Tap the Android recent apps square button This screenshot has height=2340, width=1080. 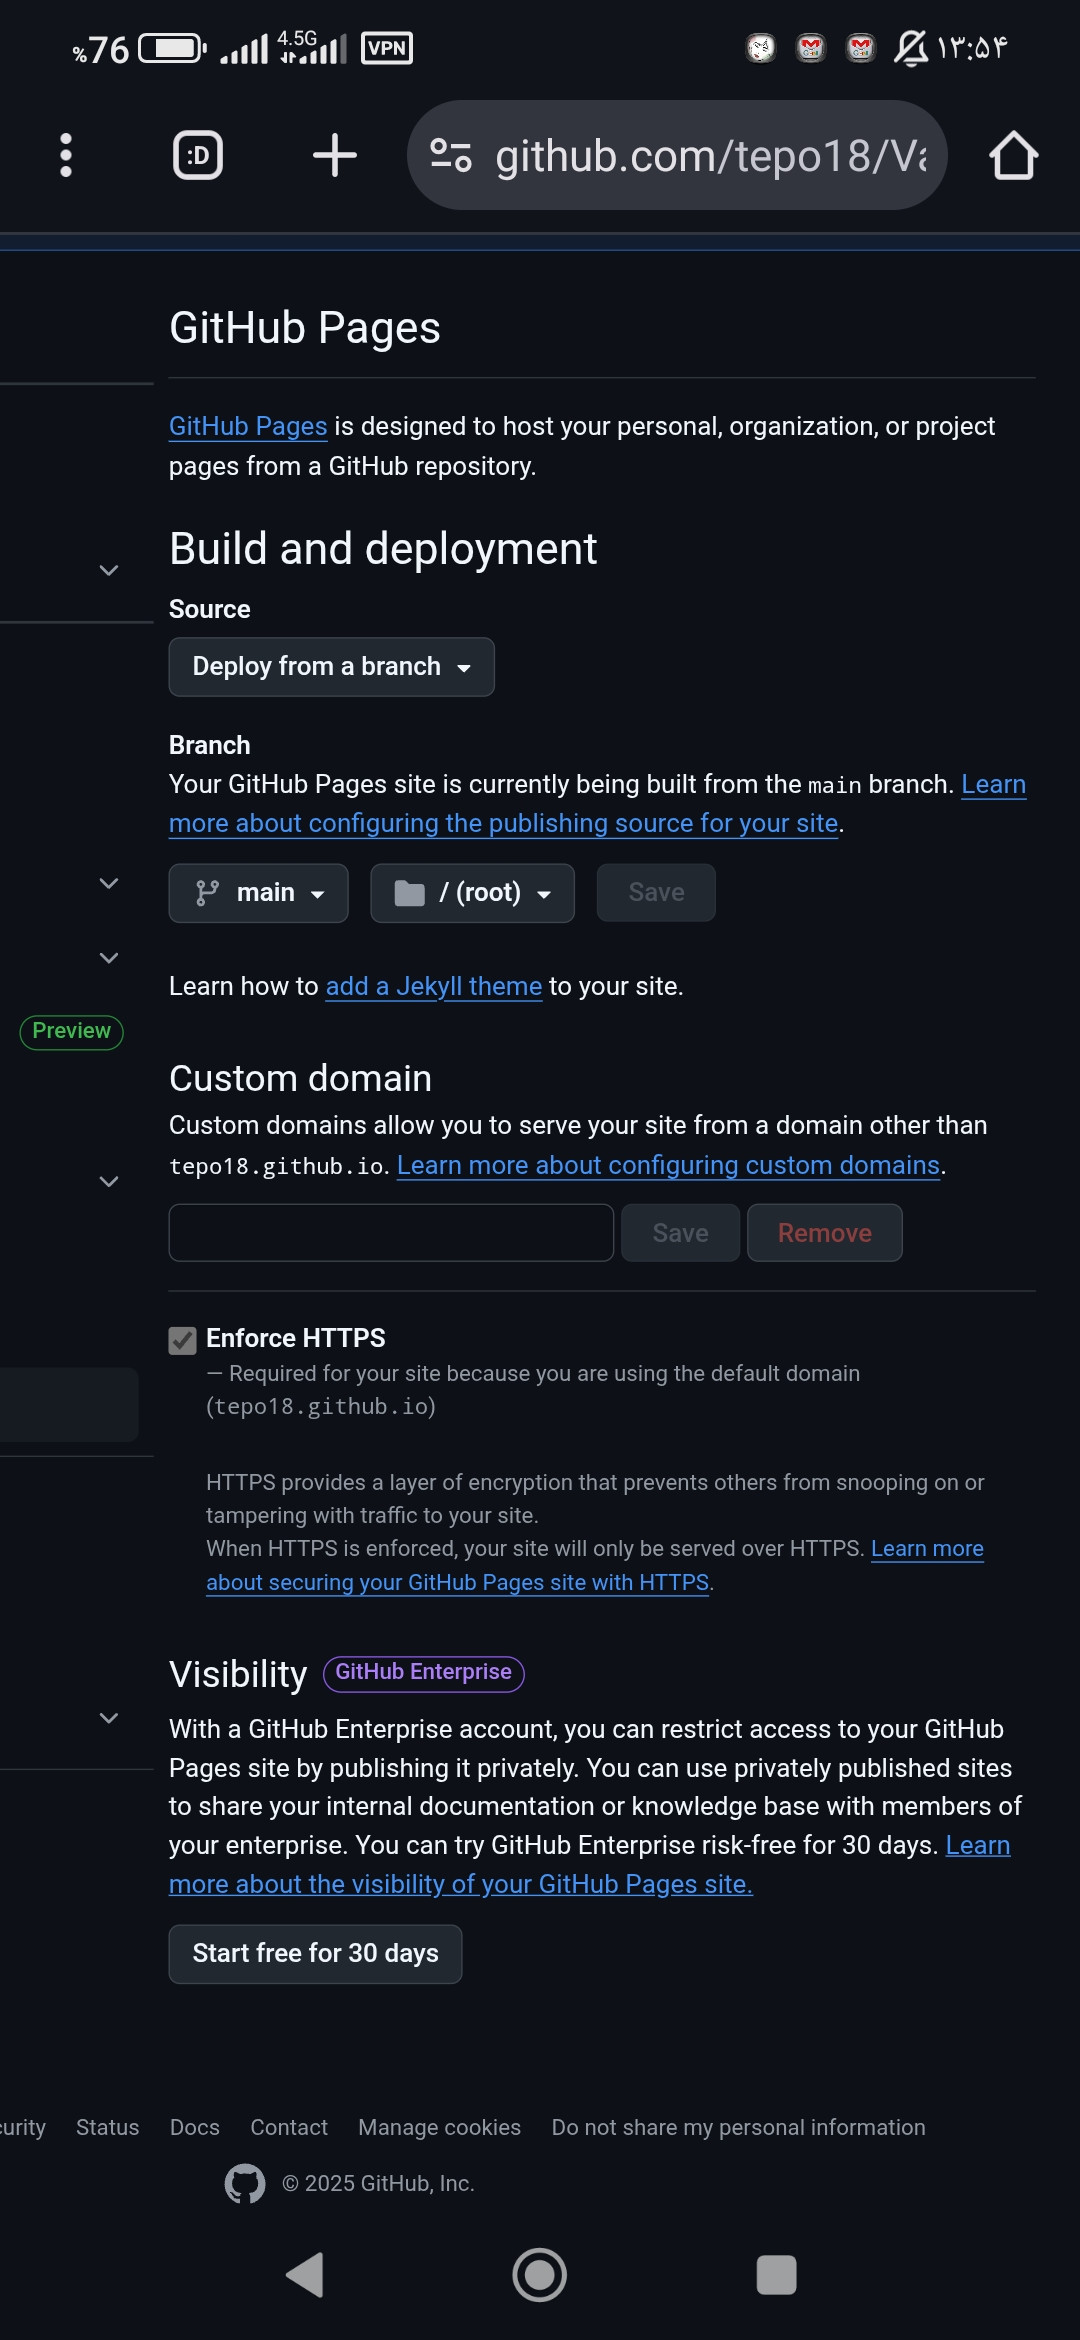[776, 2275]
